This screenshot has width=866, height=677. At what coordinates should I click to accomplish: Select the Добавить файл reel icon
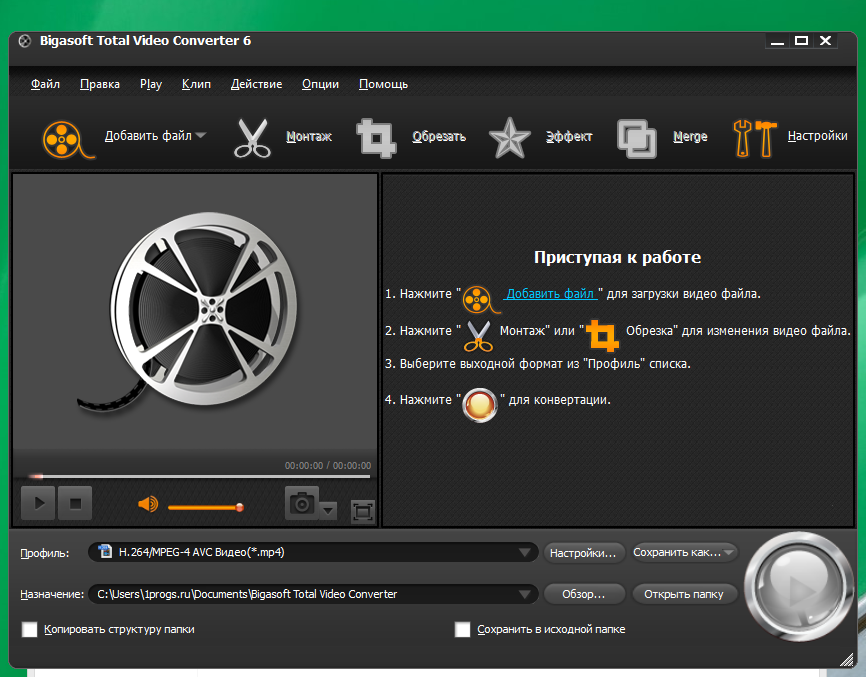click(x=64, y=136)
